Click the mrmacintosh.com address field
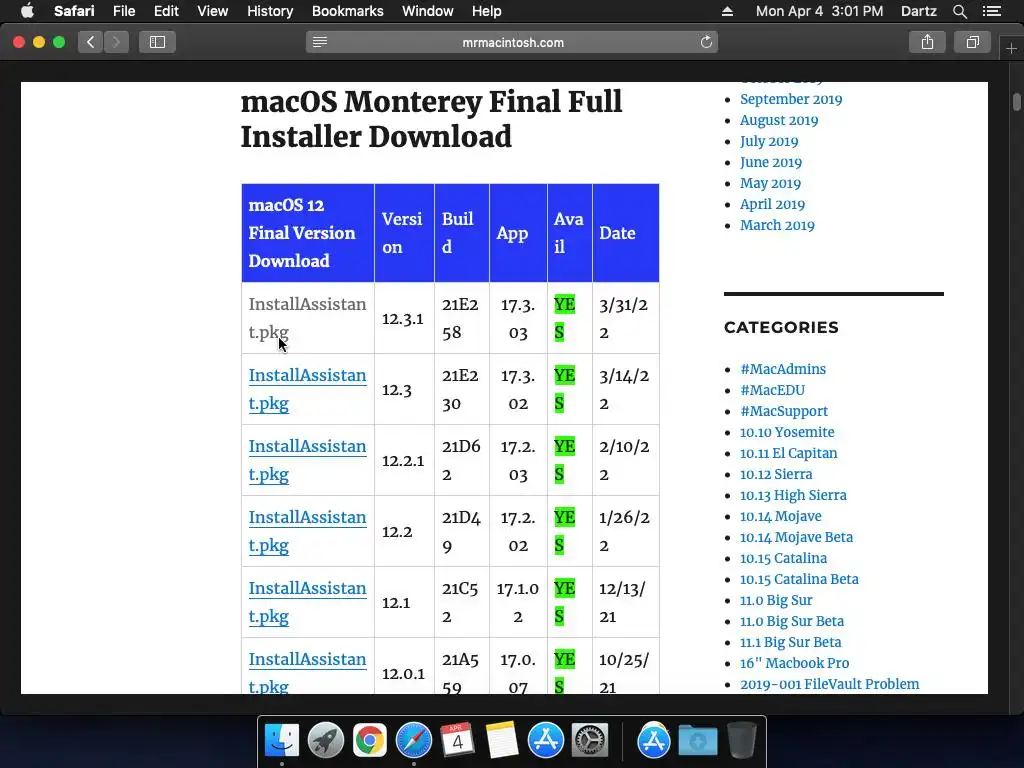1024x768 pixels. tap(512, 42)
